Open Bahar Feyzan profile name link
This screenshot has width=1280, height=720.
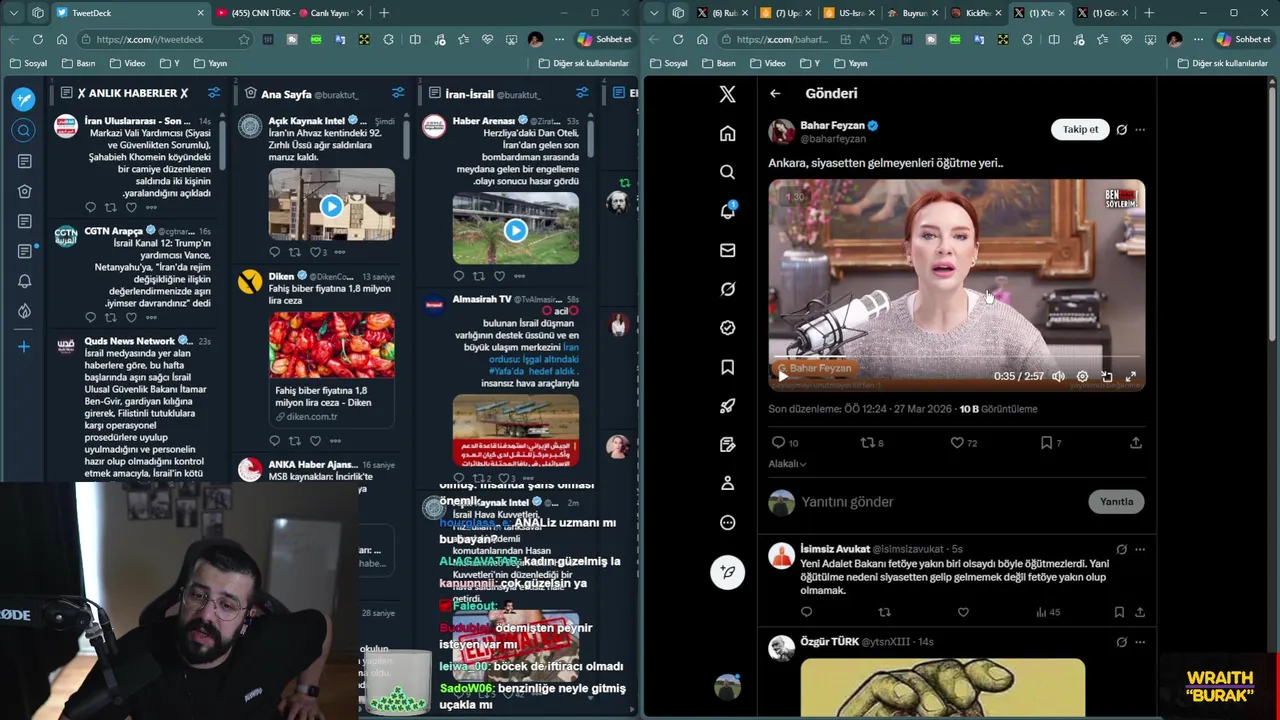[832, 125]
